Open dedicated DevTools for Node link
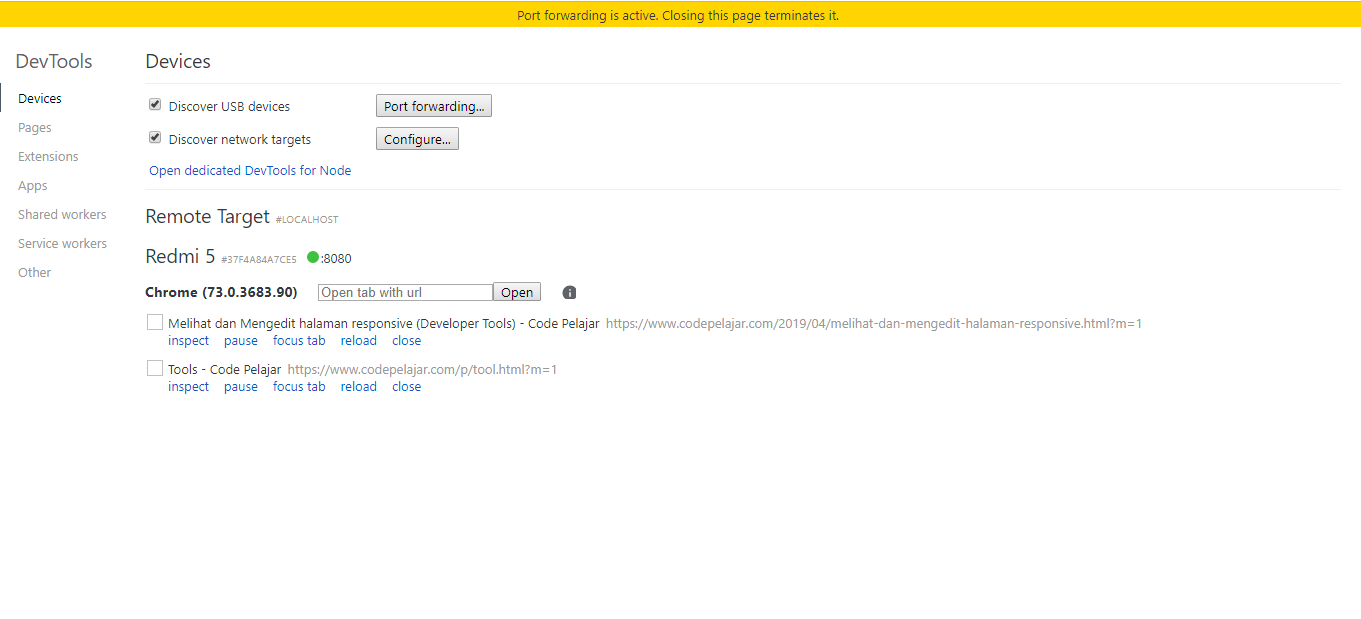Viewport: 1361px width, 619px height. (250, 170)
